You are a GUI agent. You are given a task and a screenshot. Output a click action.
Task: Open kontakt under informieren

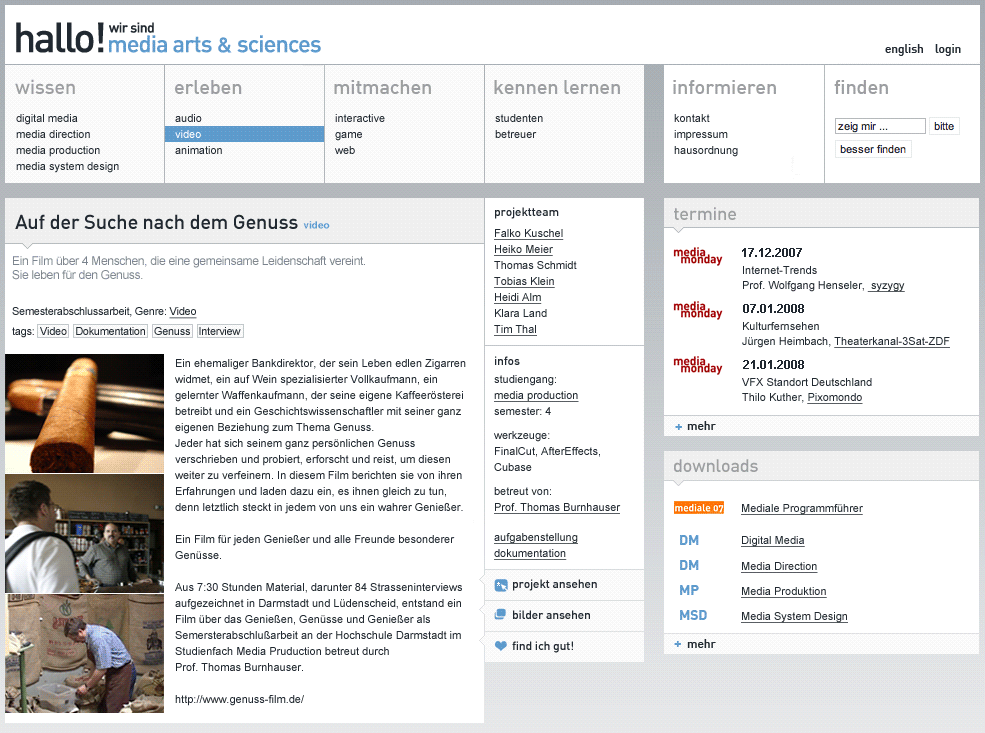coord(692,118)
